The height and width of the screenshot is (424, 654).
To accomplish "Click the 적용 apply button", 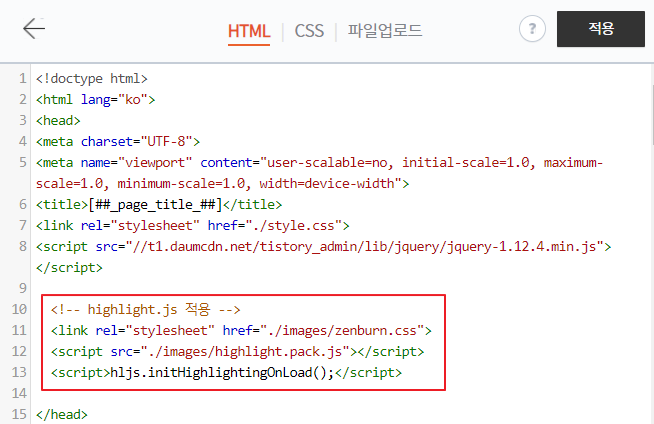I will point(601,29).
